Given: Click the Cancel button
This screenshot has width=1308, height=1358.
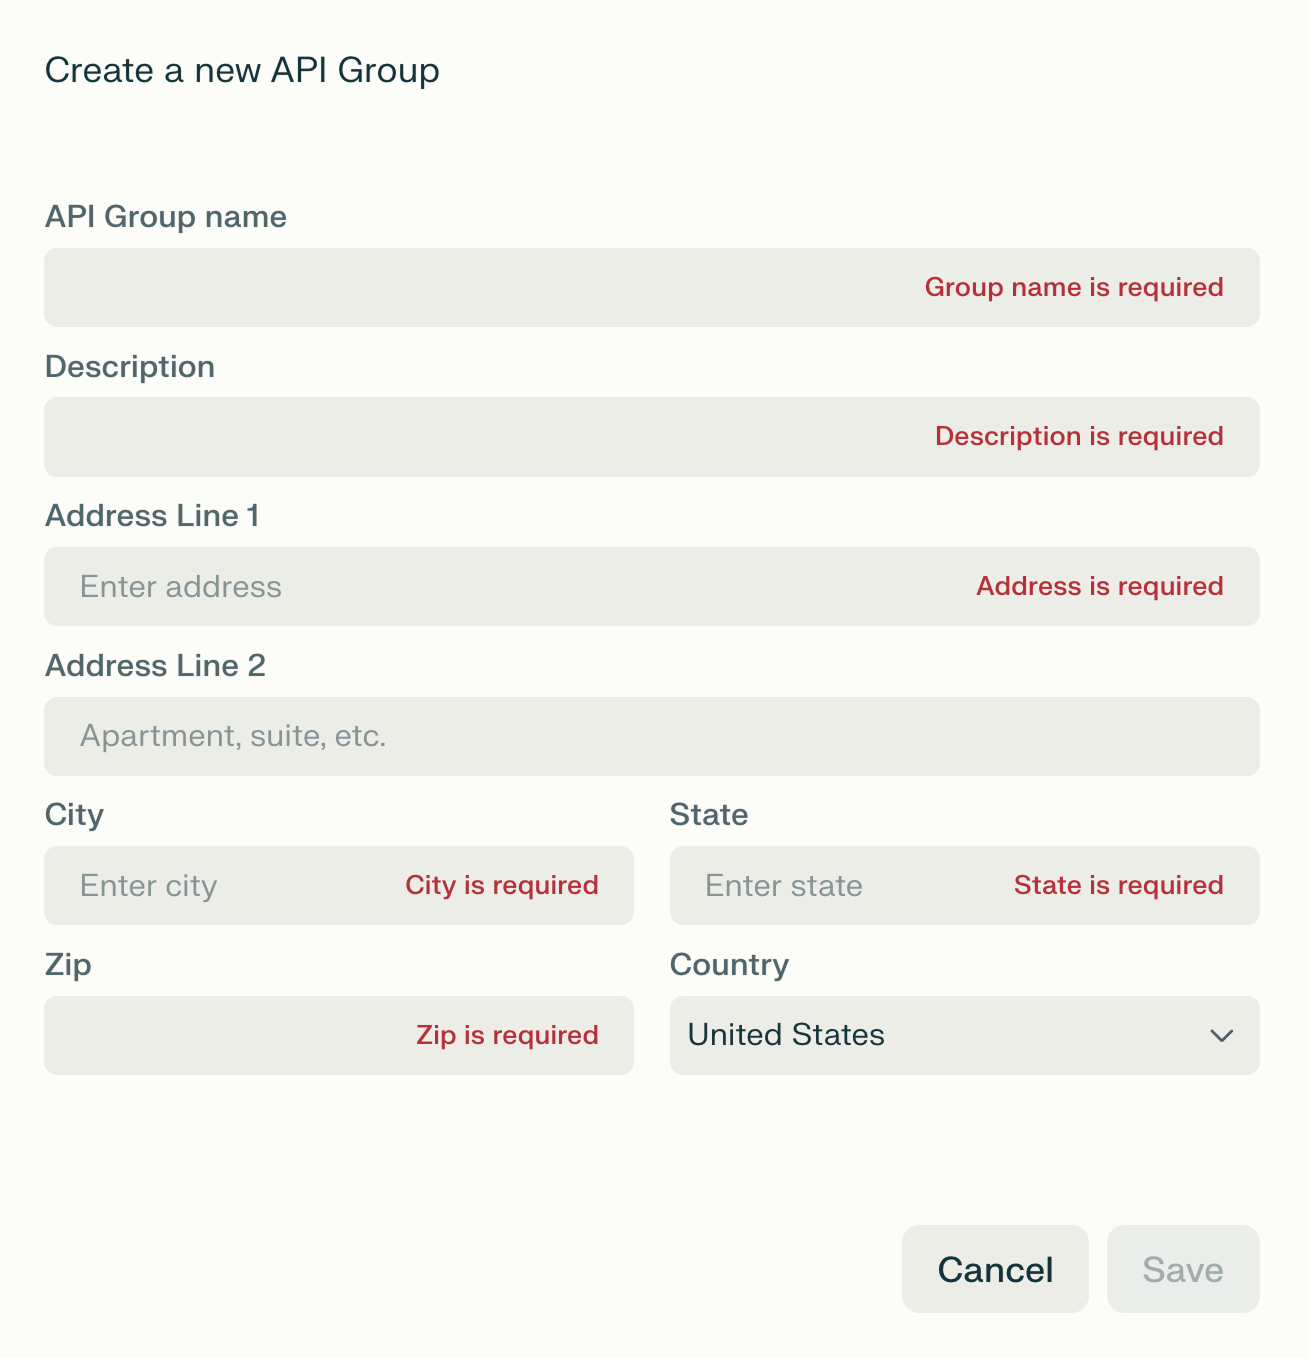Looking at the screenshot, I should [994, 1269].
